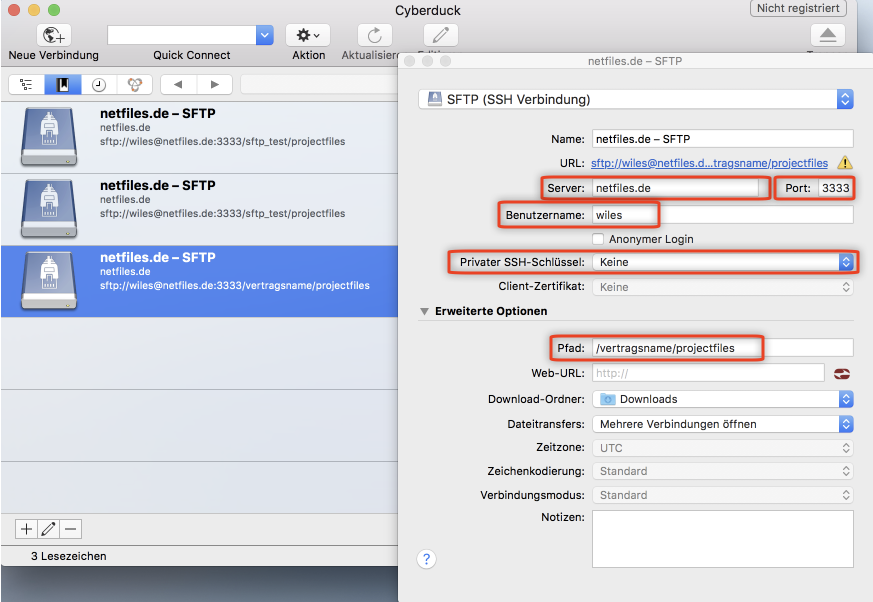The width and height of the screenshot is (873, 602).
Task: Open the Verbindungsmodus dropdown
Action: tap(723, 495)
